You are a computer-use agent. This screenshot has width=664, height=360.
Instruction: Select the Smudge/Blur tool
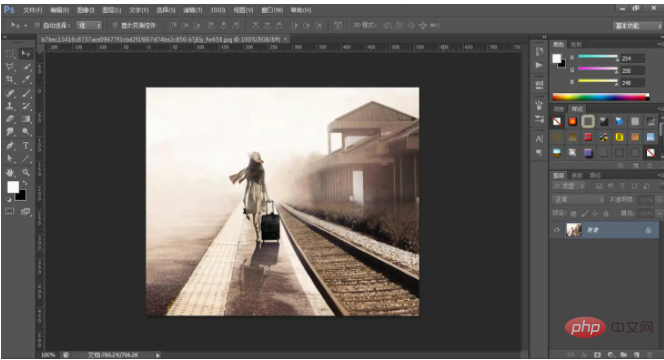(x=10, y=132)
